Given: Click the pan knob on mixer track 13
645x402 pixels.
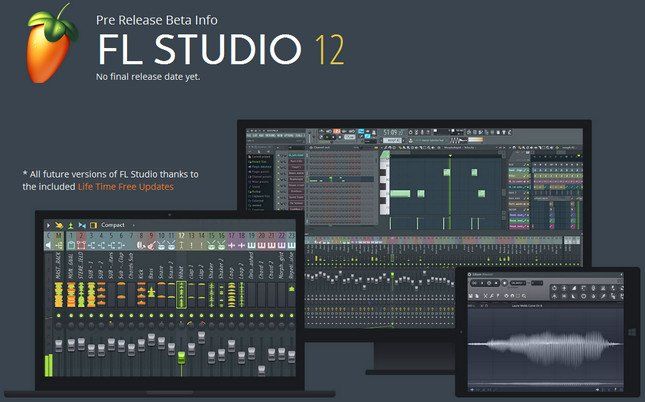Looking at the screenshot, I should (191, 324).
